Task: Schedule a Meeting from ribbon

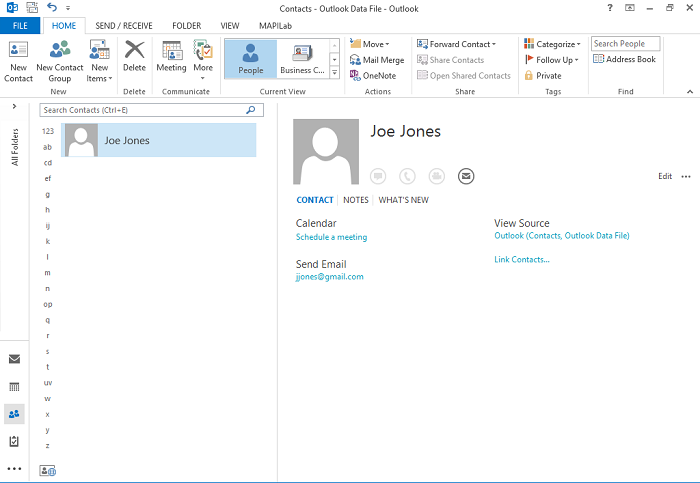Action: [x=171, y=56]
